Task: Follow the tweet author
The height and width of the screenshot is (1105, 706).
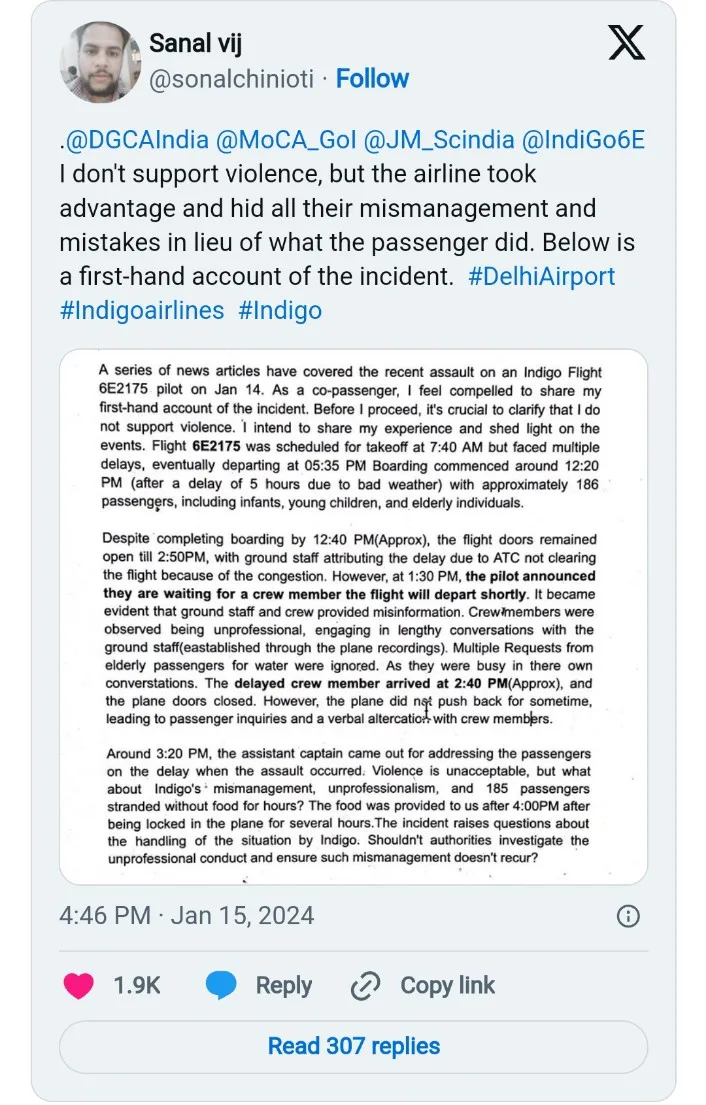Action: click(x=372, y=79)
